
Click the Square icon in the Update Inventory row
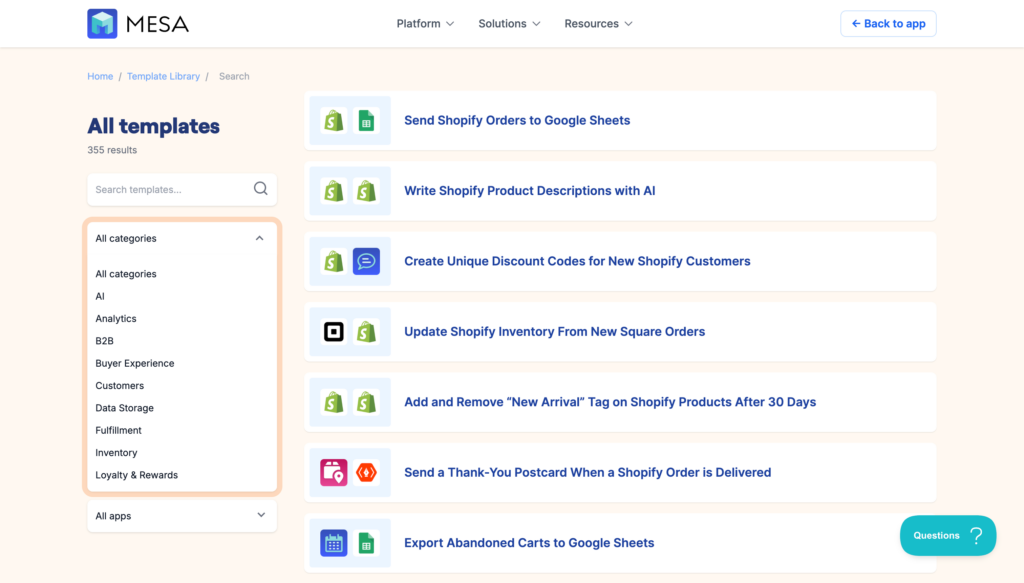[334, 332]
